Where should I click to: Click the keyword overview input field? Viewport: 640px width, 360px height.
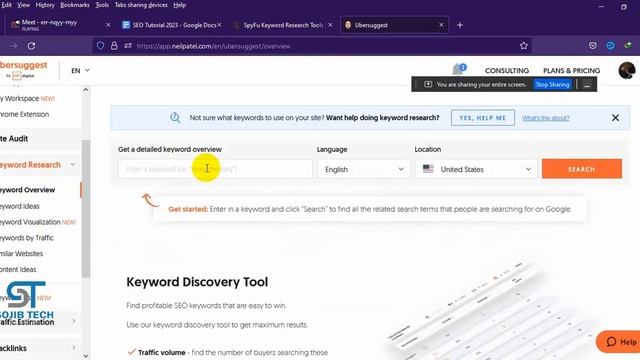pyautogui.click(x=215, y=169)
